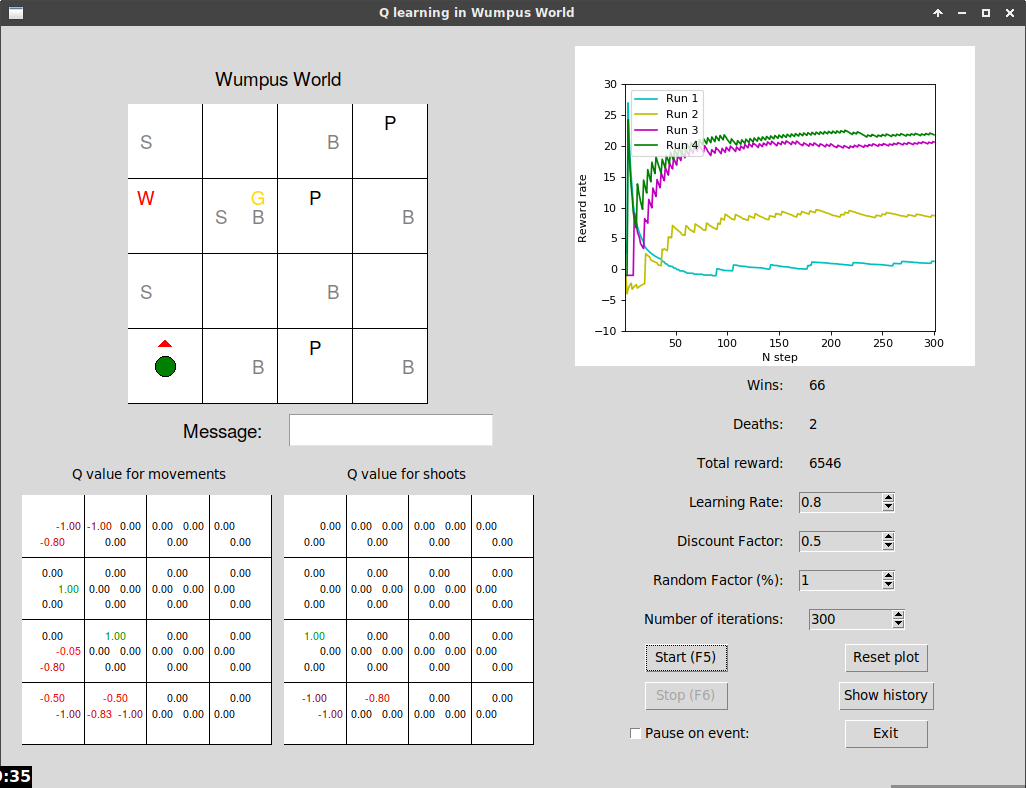
Task: Open Show history
Action: (x=886, y=695)
